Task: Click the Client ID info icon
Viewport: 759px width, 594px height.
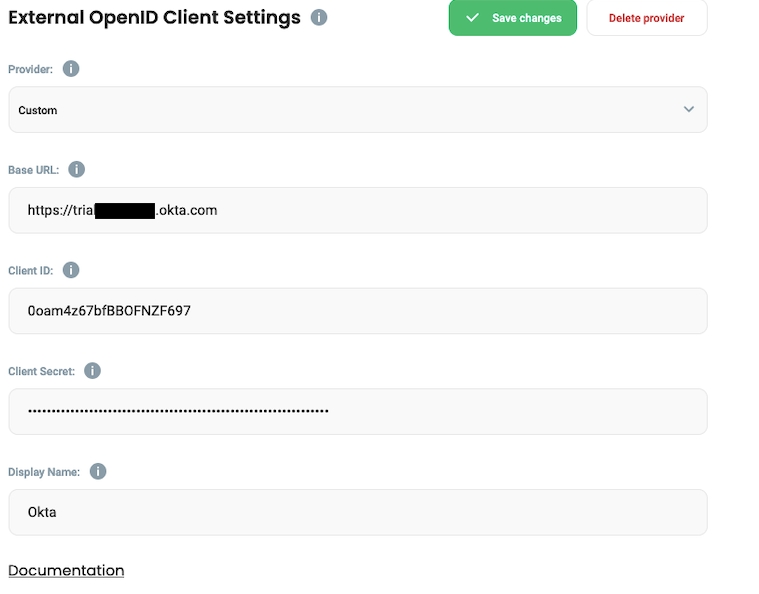Action: [x=71, y=270]
